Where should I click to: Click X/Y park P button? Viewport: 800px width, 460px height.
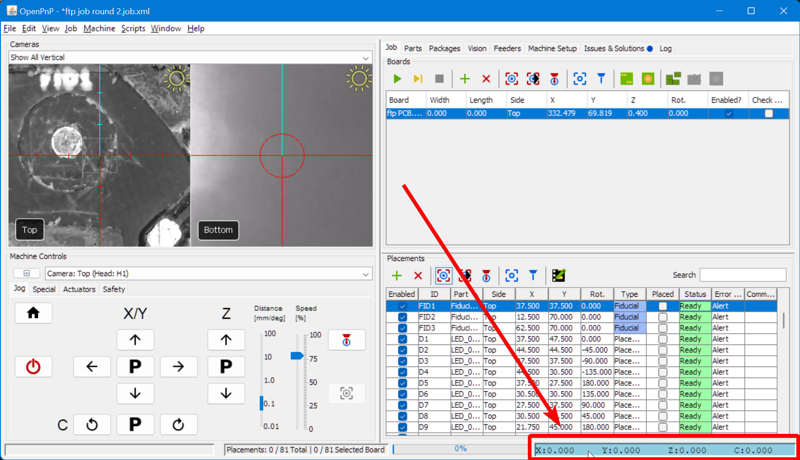pos(135,367)
